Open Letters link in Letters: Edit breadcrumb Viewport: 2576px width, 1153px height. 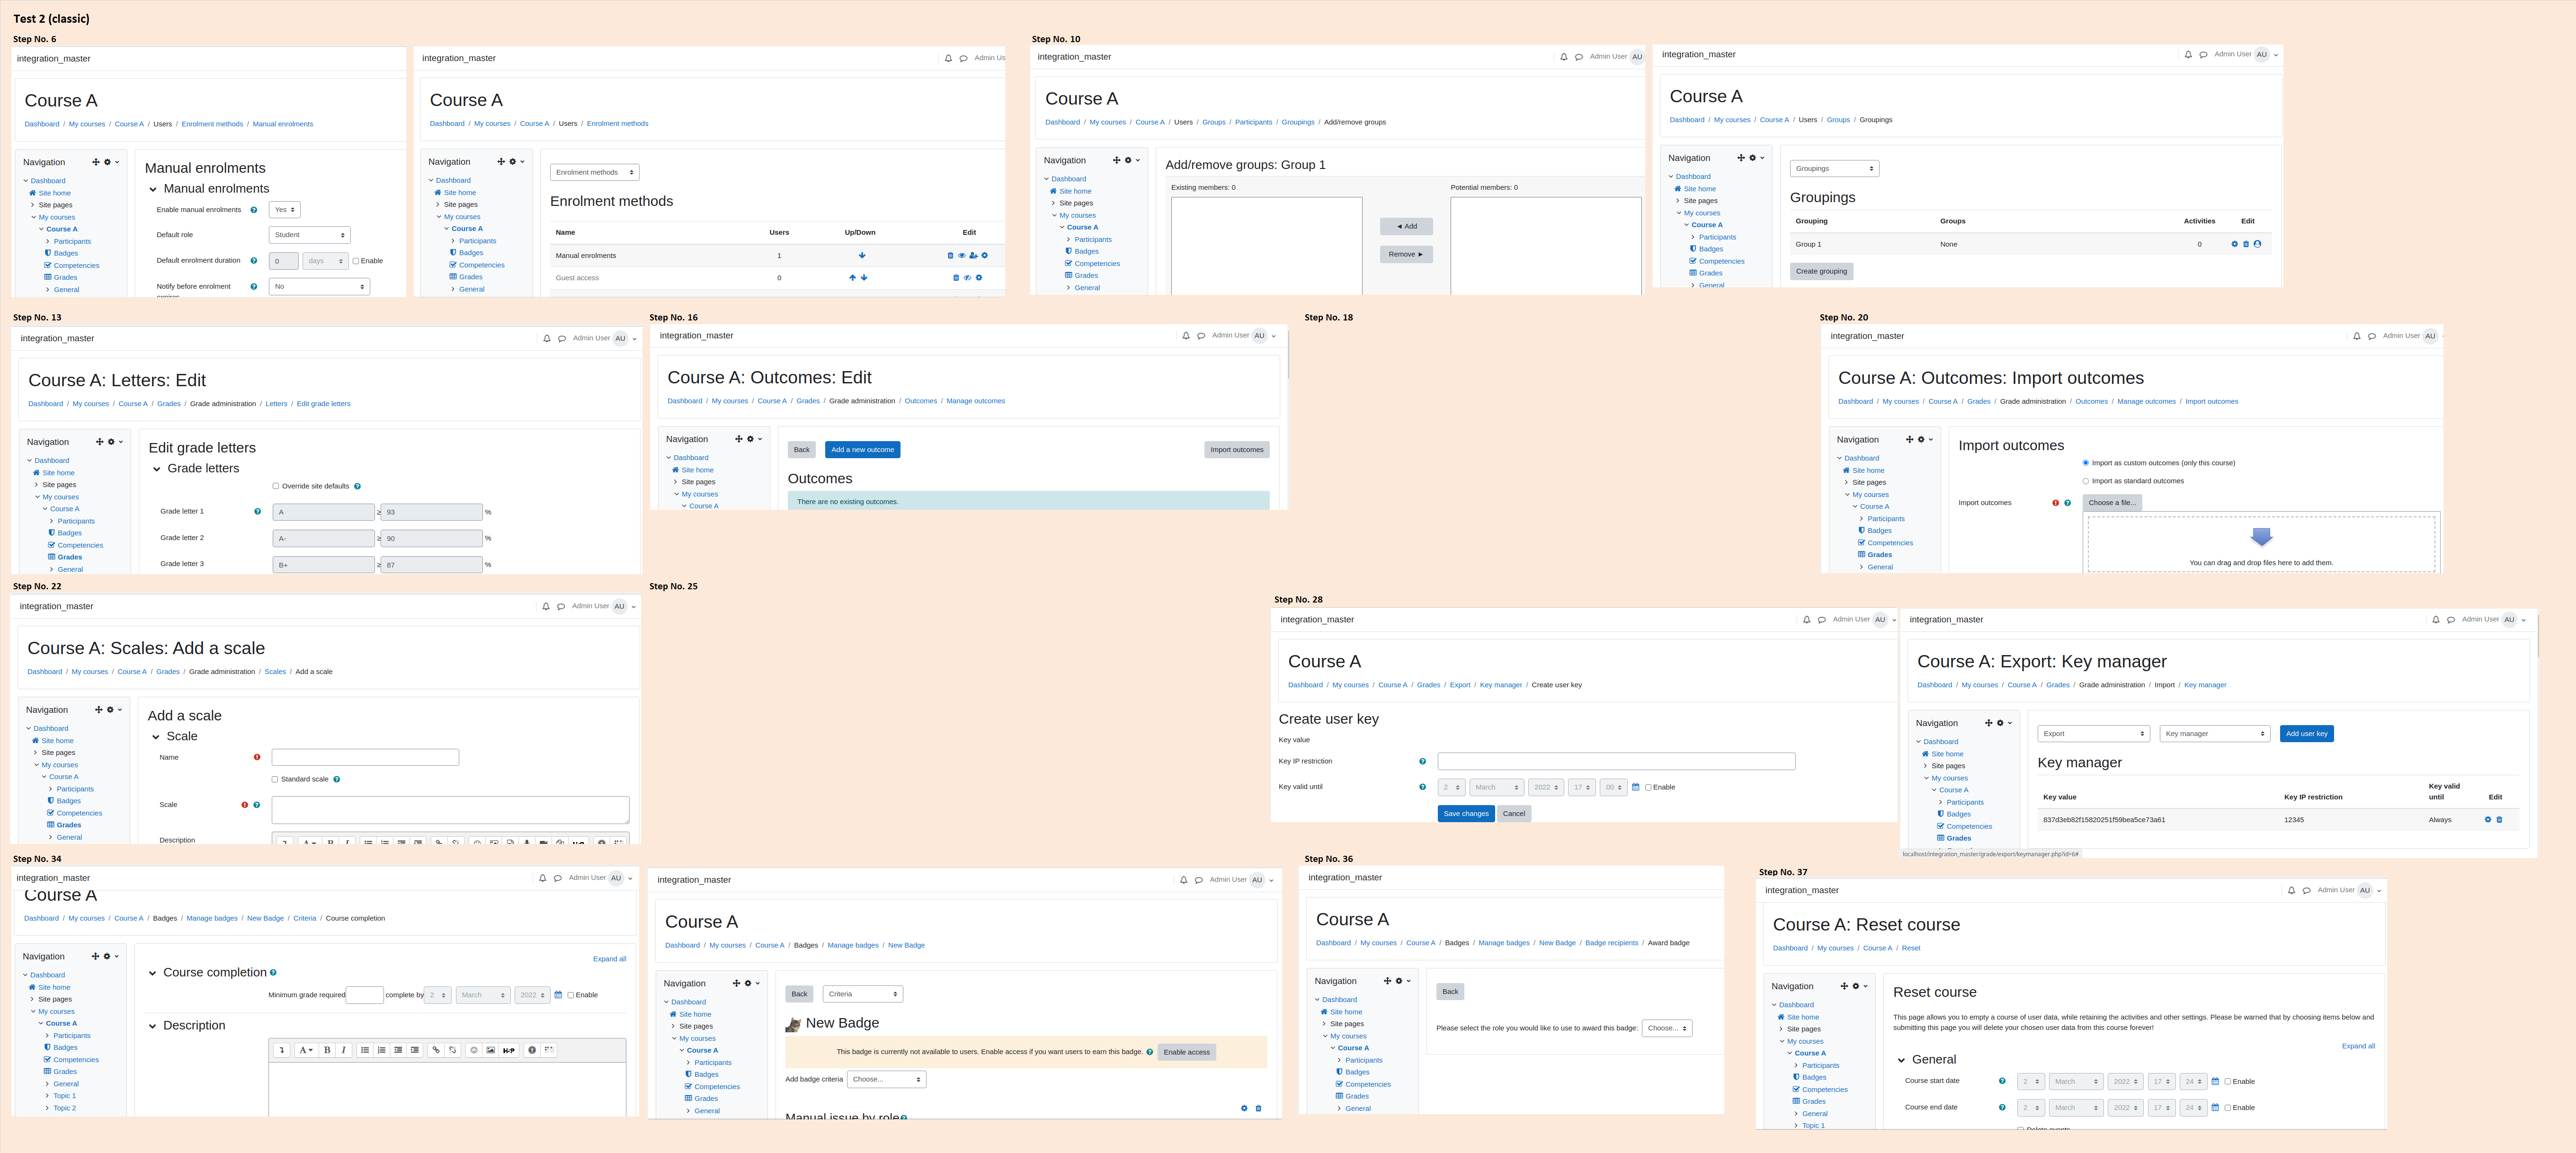[276, 404]
